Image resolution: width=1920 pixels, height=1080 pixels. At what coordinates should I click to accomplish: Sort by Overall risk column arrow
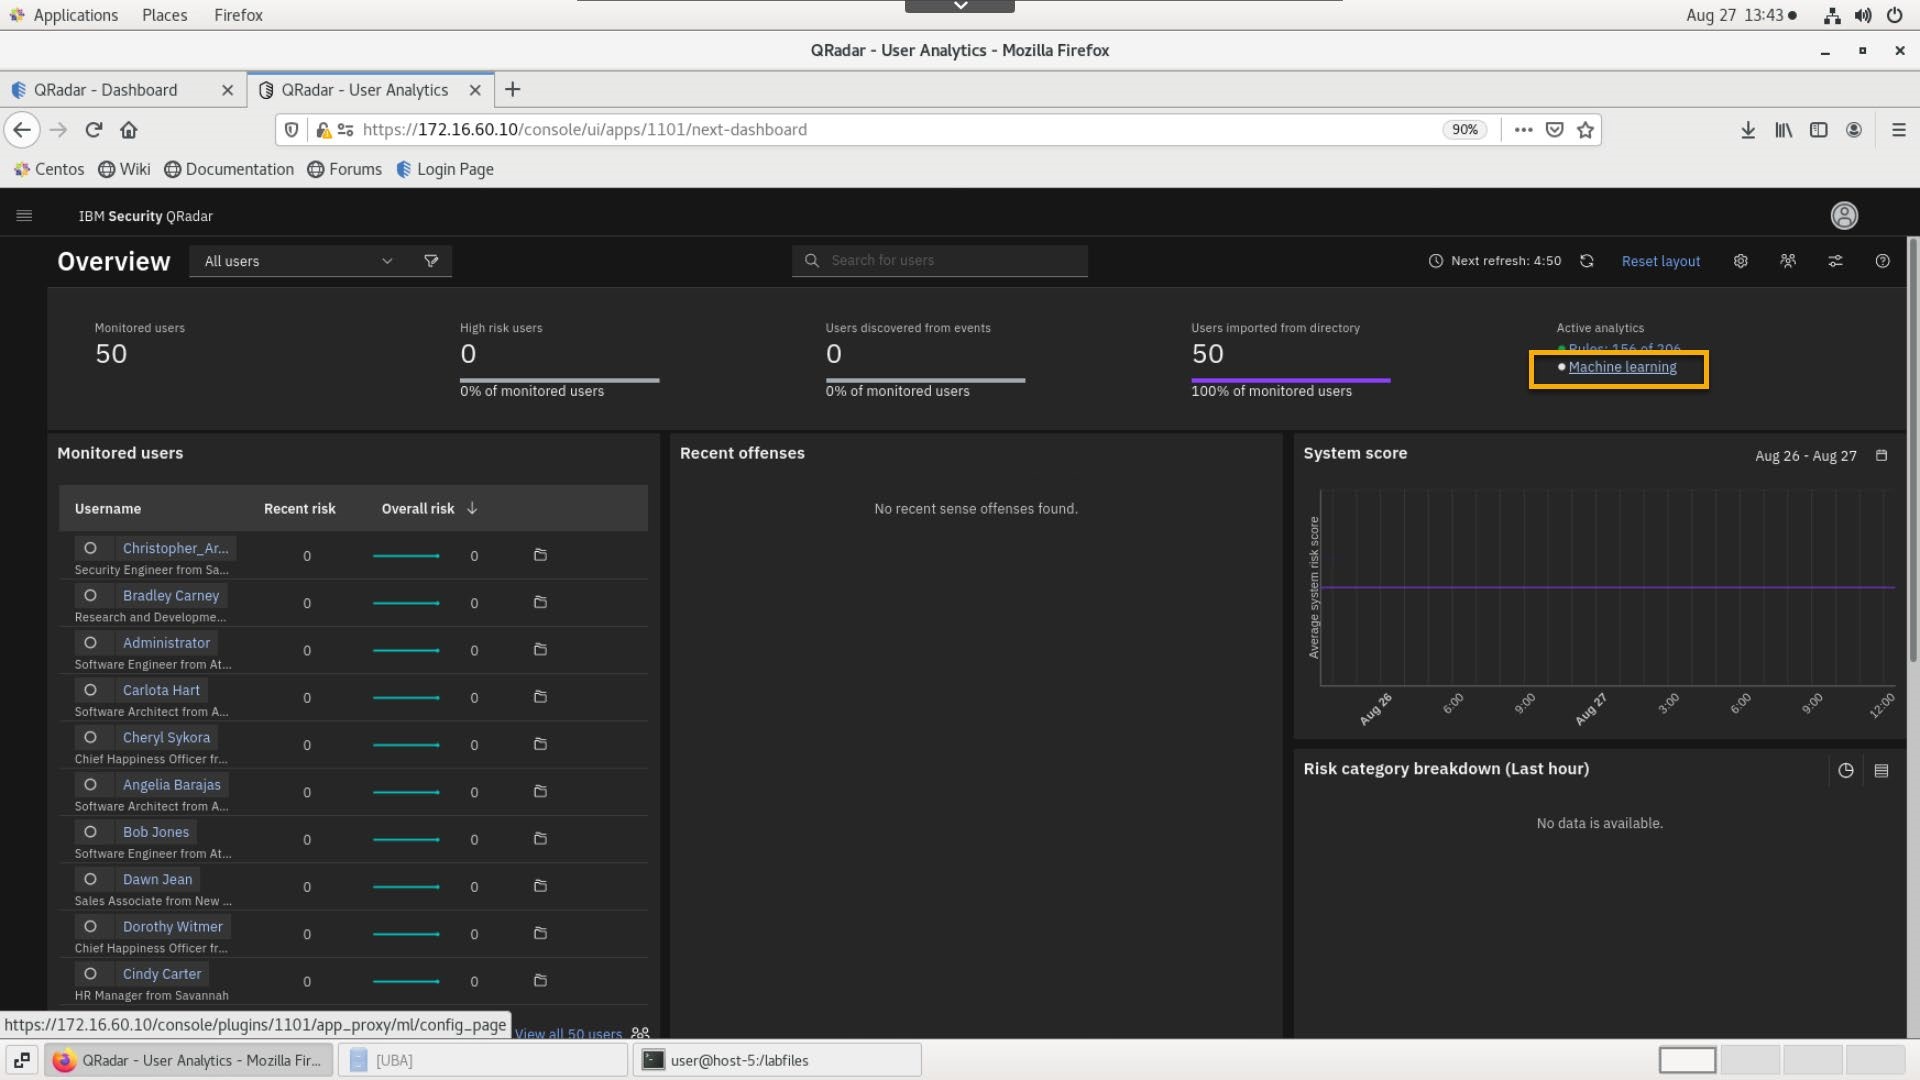pyautogui.click(x=472, y=509)
